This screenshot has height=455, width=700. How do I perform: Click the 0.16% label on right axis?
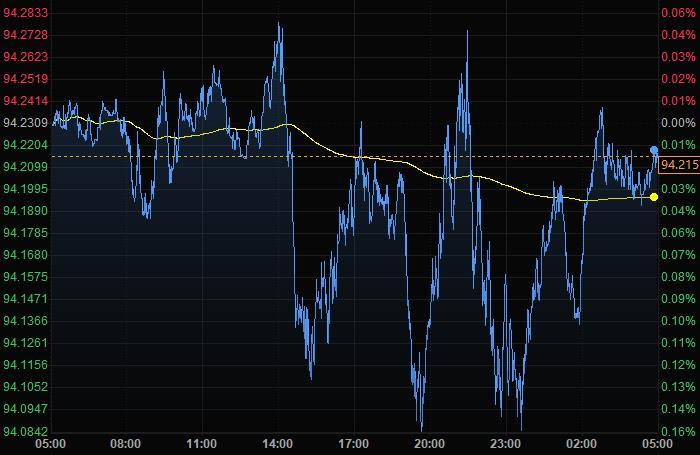pos(678,432)
